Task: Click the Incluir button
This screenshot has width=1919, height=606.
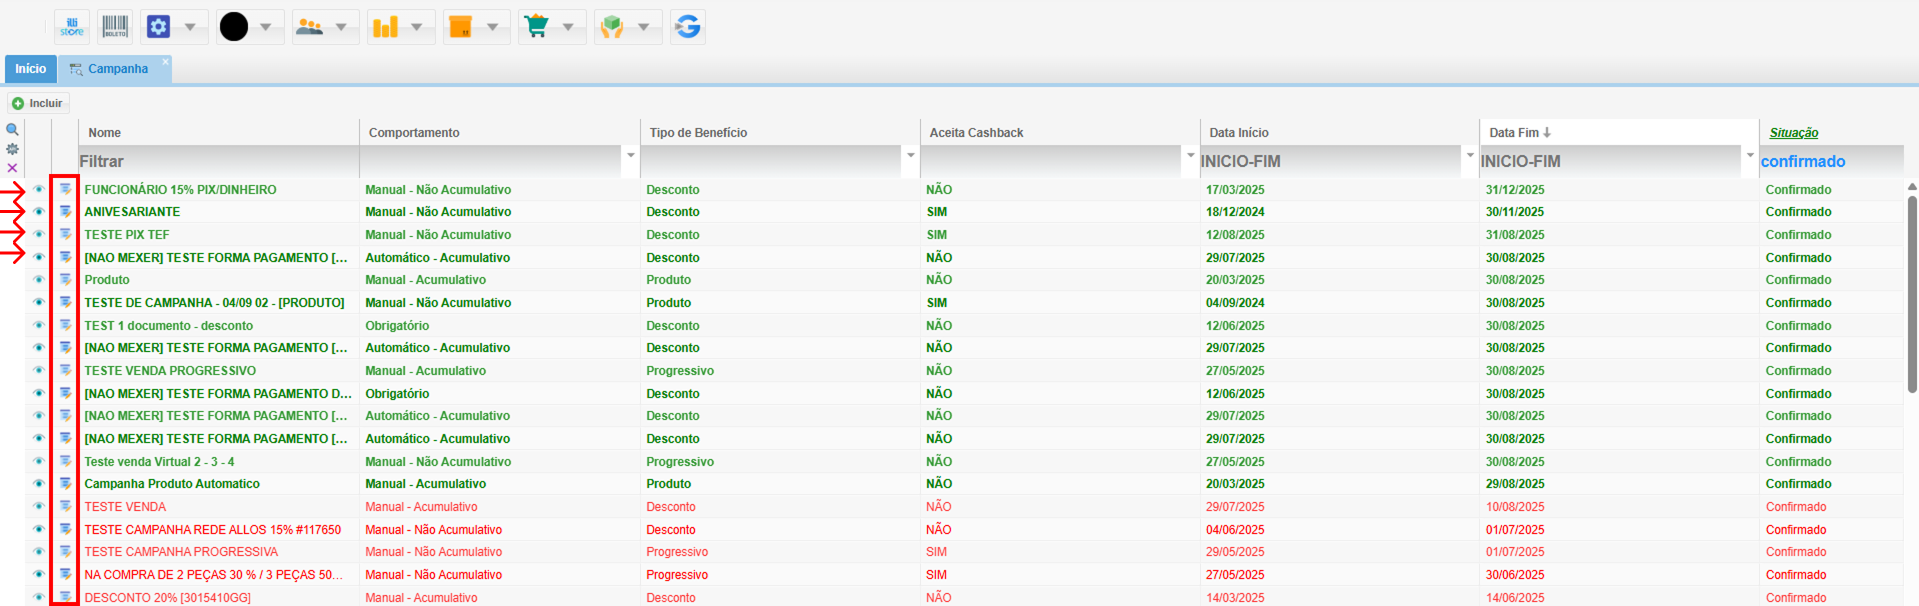Action: point(38,103)
